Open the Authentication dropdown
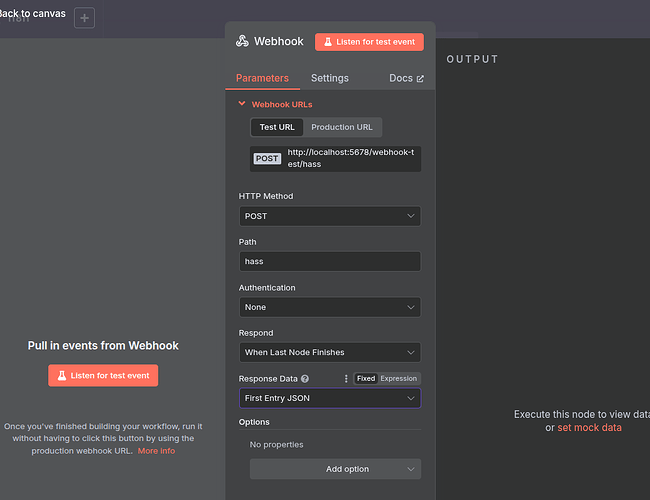The image size is (650, 500). [329, 307]
